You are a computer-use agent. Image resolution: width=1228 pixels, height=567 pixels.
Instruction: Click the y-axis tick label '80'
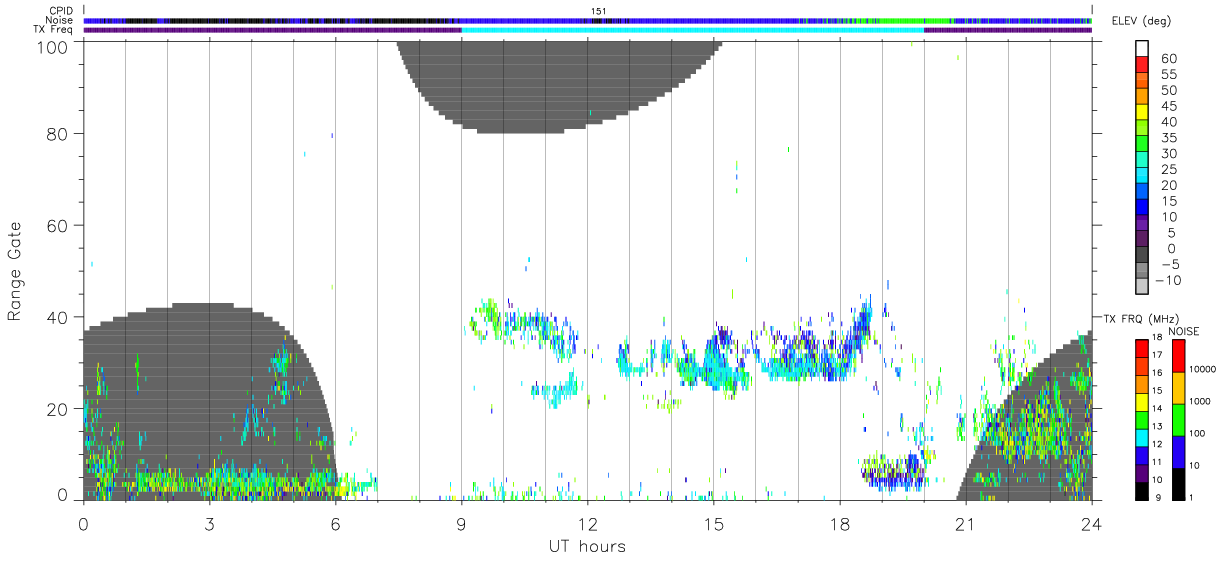coord(59,134)
